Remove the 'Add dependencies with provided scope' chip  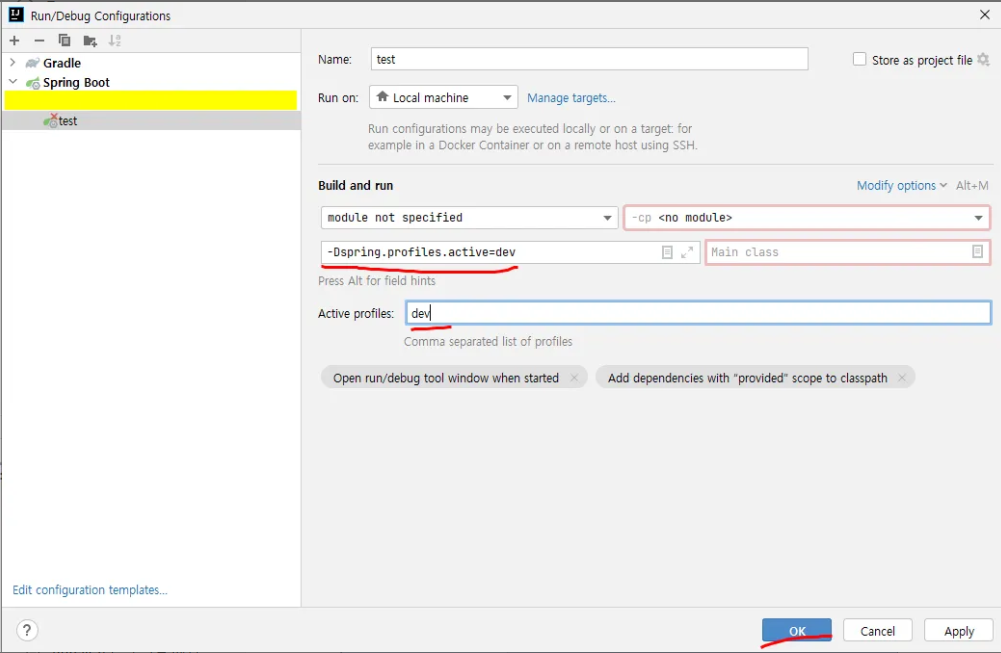(901, 378)
